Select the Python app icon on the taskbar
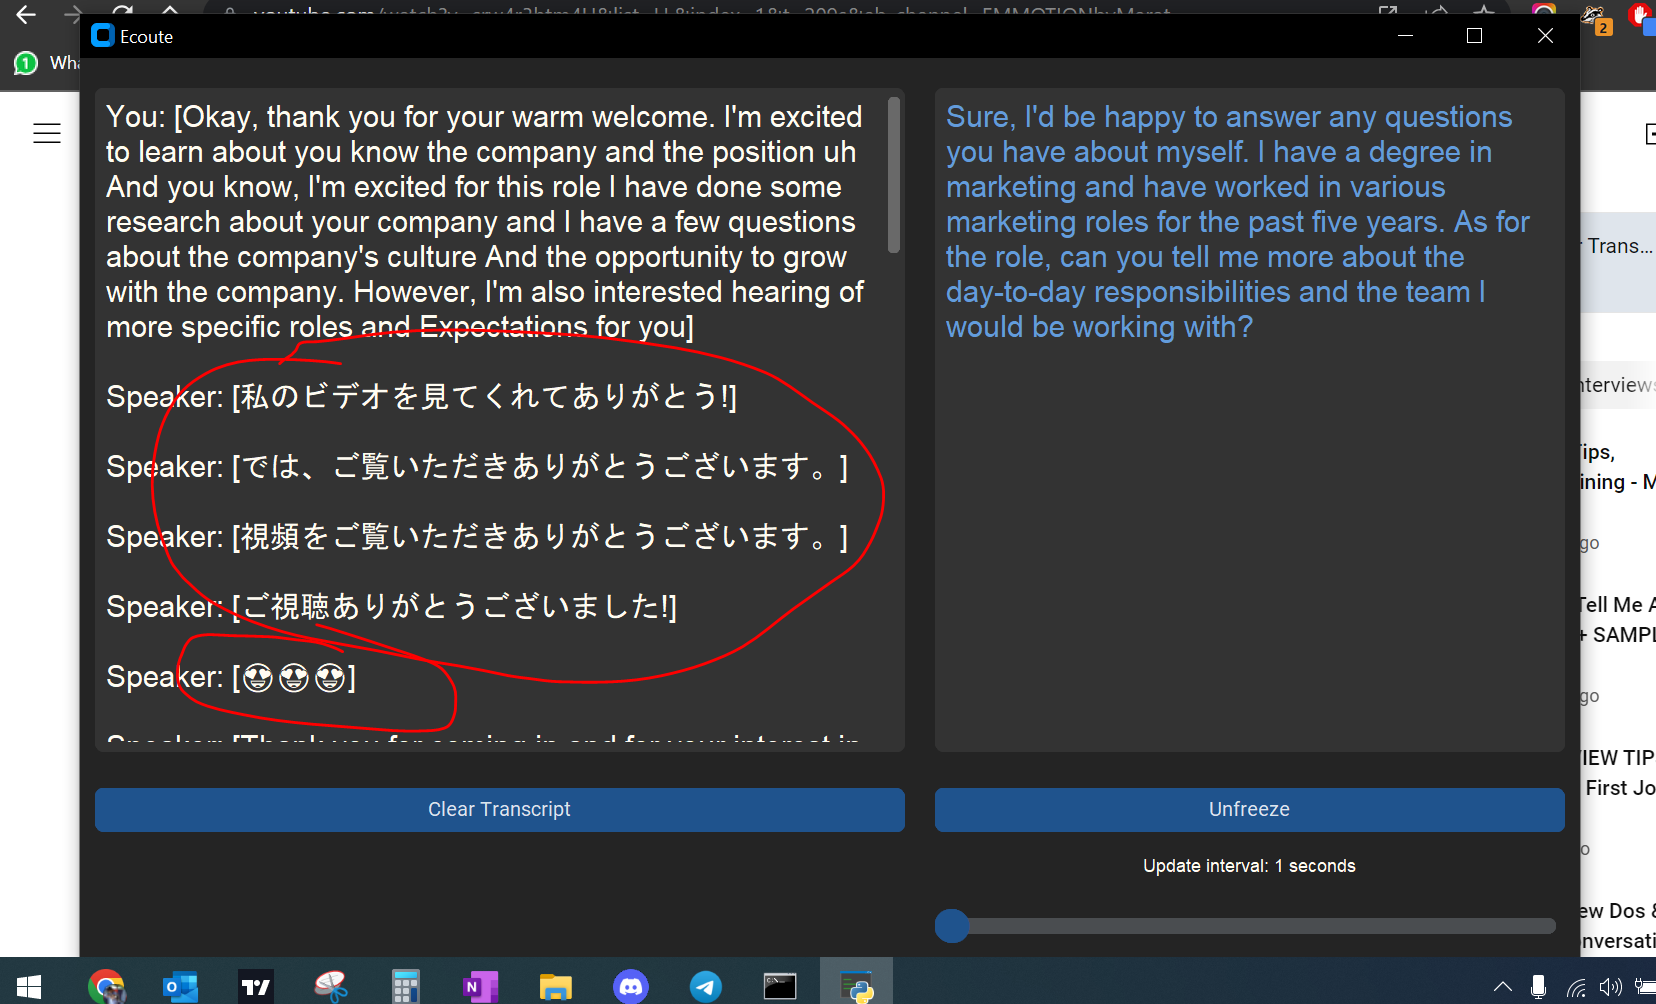The height and width of the screenshot is (1004, 1656). click(856, 985)
